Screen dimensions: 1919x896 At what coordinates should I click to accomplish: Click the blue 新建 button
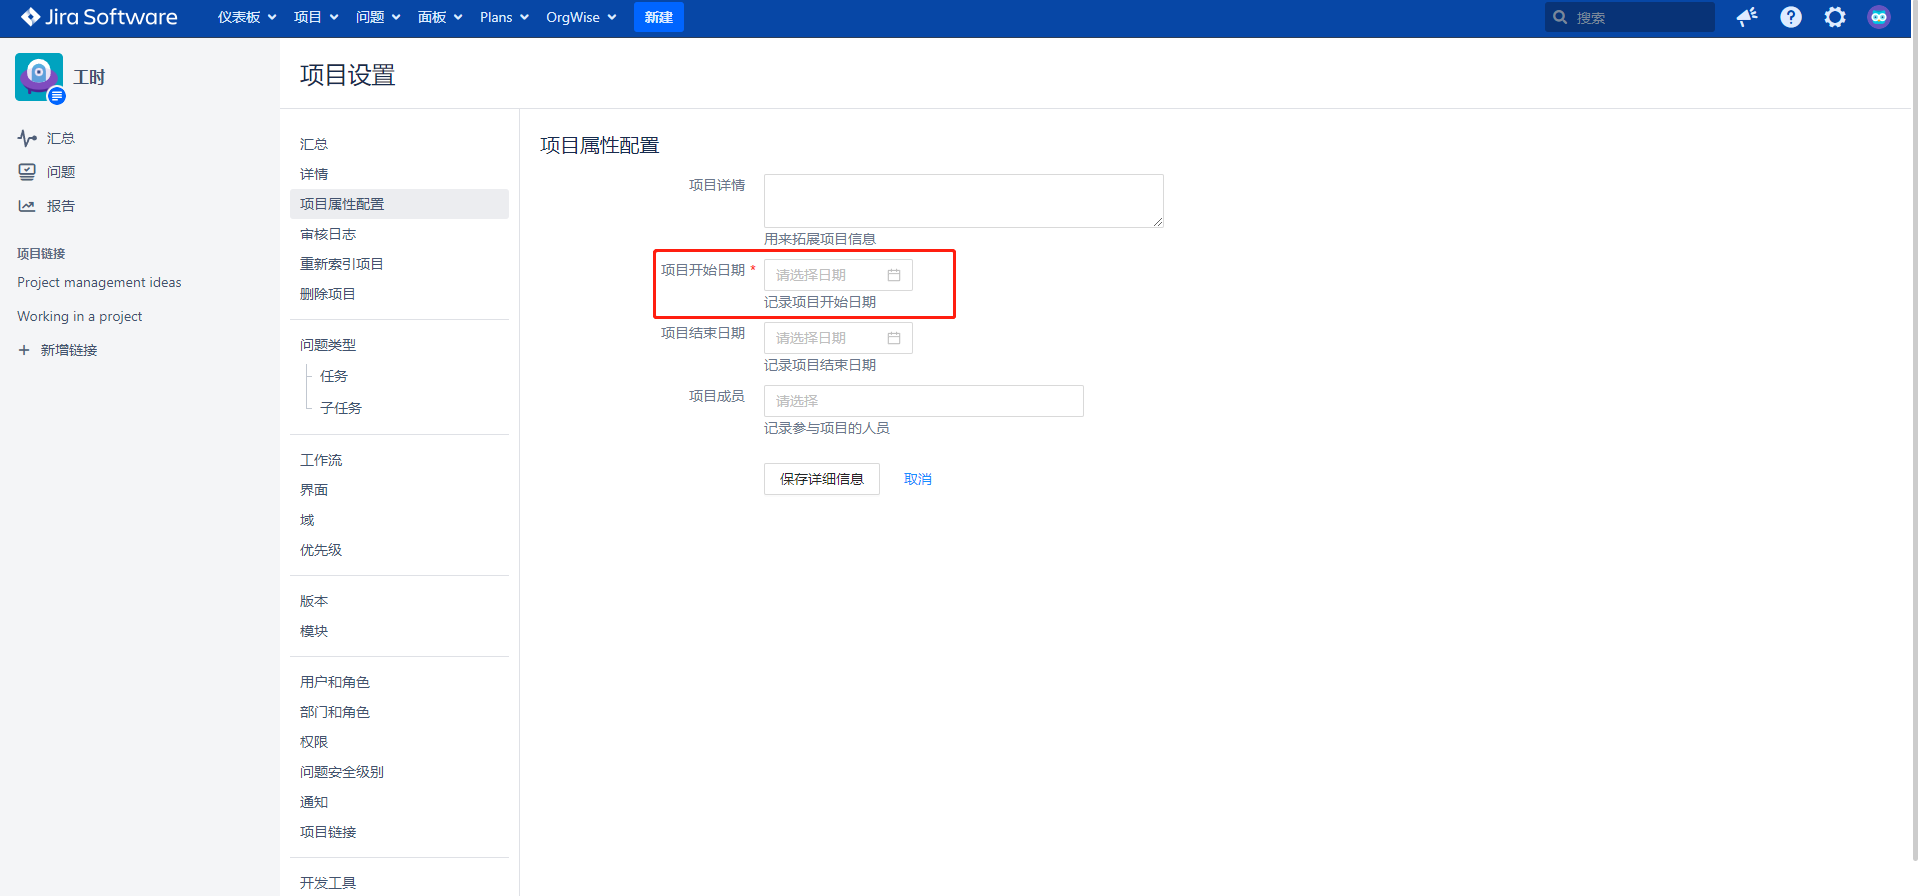(x=658, y=17)
